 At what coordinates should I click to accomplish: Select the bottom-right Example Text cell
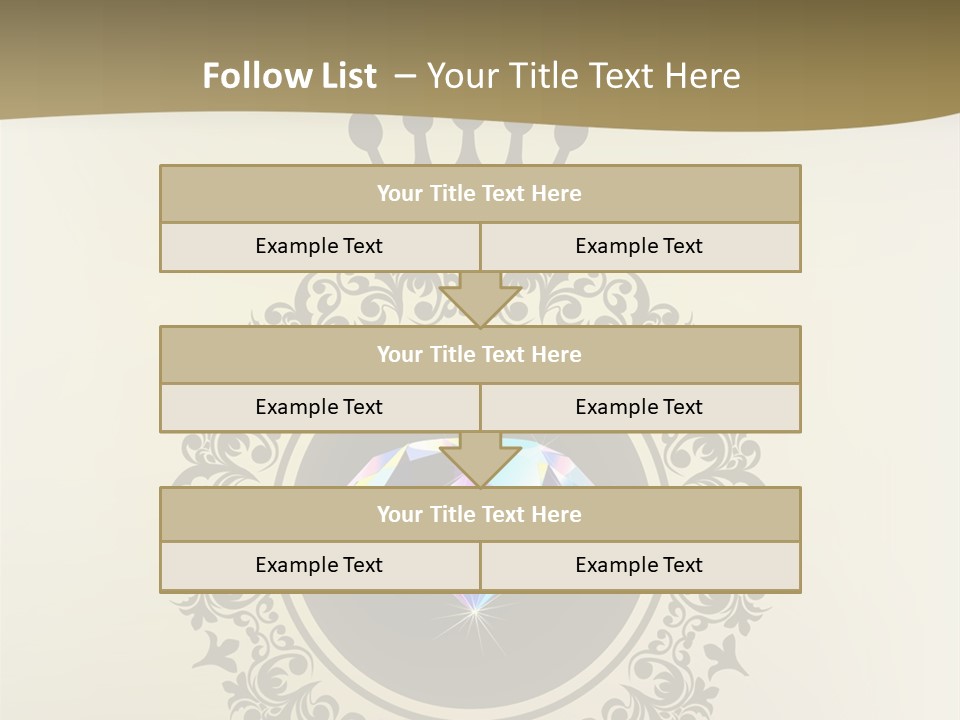click(640, 565)
